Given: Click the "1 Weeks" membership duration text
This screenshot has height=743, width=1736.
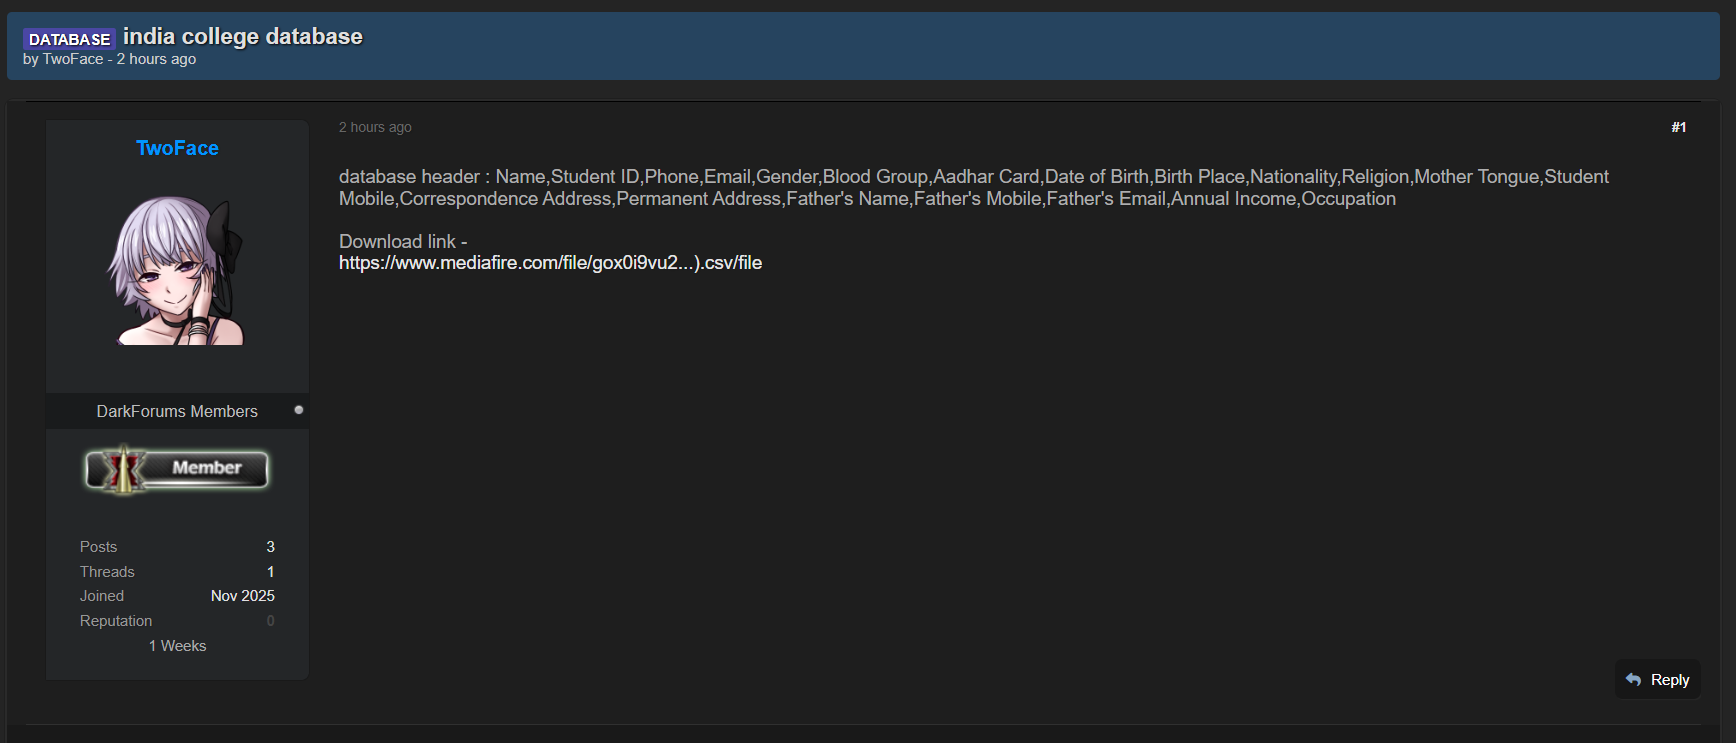Looking at the screenshot, I should pyautogui.click(x=177, y=646).
